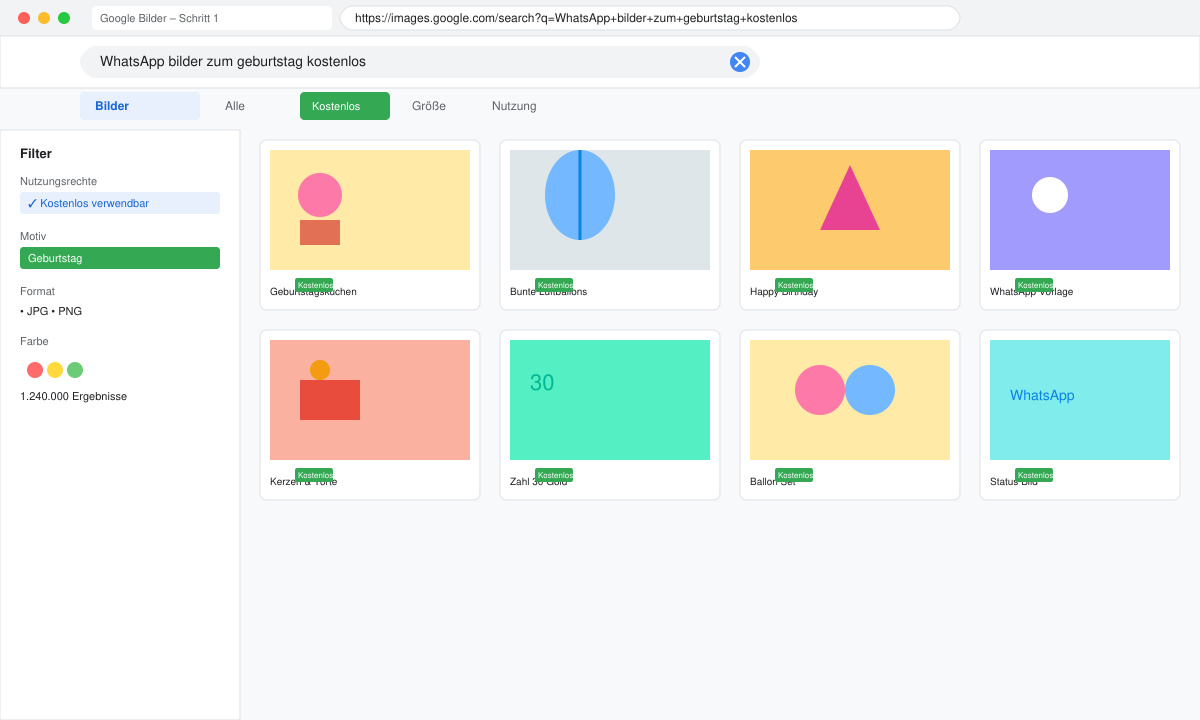Image resolution: width=1200 pixels, height=720 pixels.
Task: Switch to the Alle tab
Action: [235, 106]
